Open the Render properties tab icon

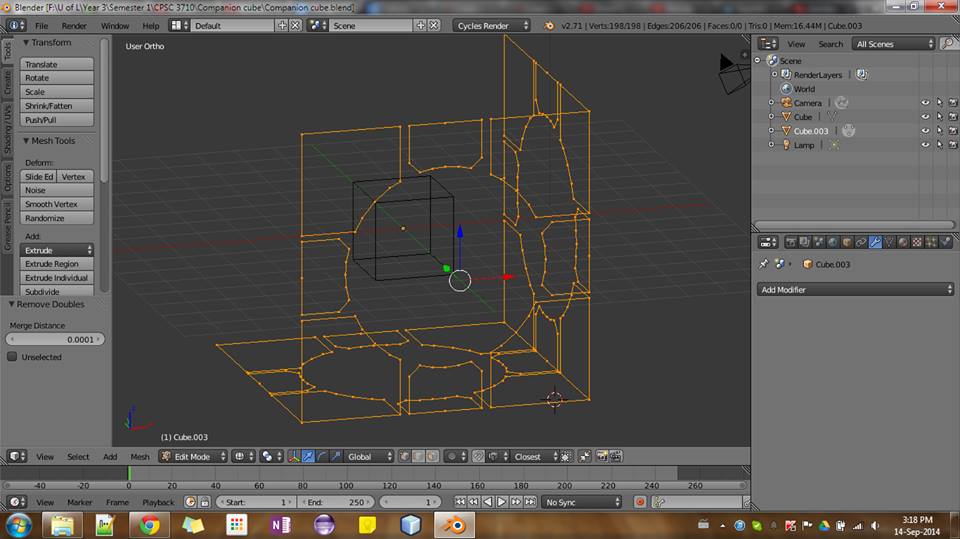tap(791, 242)
